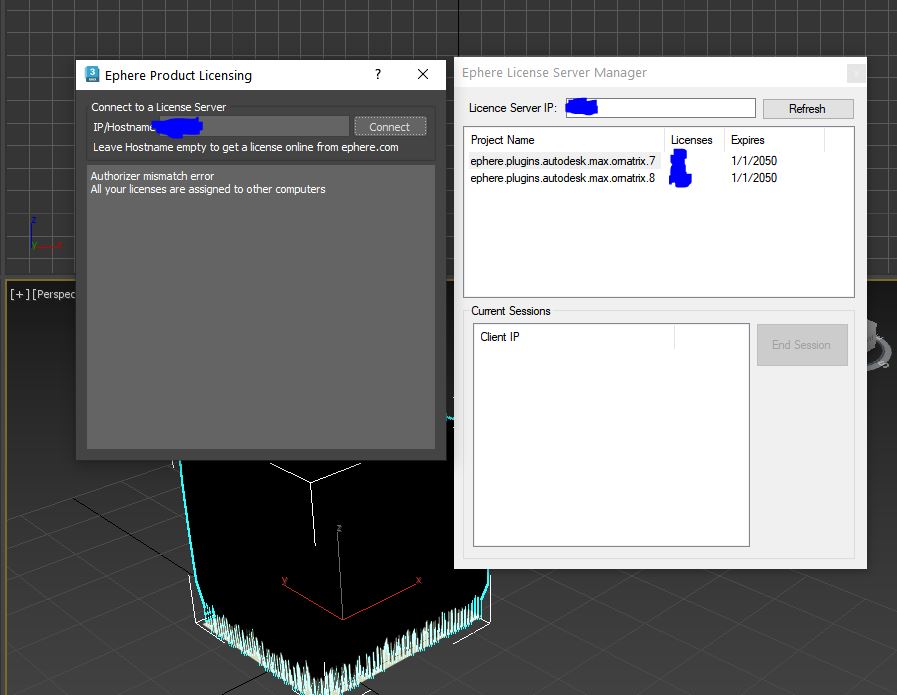897x695 pixels.
Task: Close the Ephere Product Licensing dialog
Action: [x=423, y=75]
